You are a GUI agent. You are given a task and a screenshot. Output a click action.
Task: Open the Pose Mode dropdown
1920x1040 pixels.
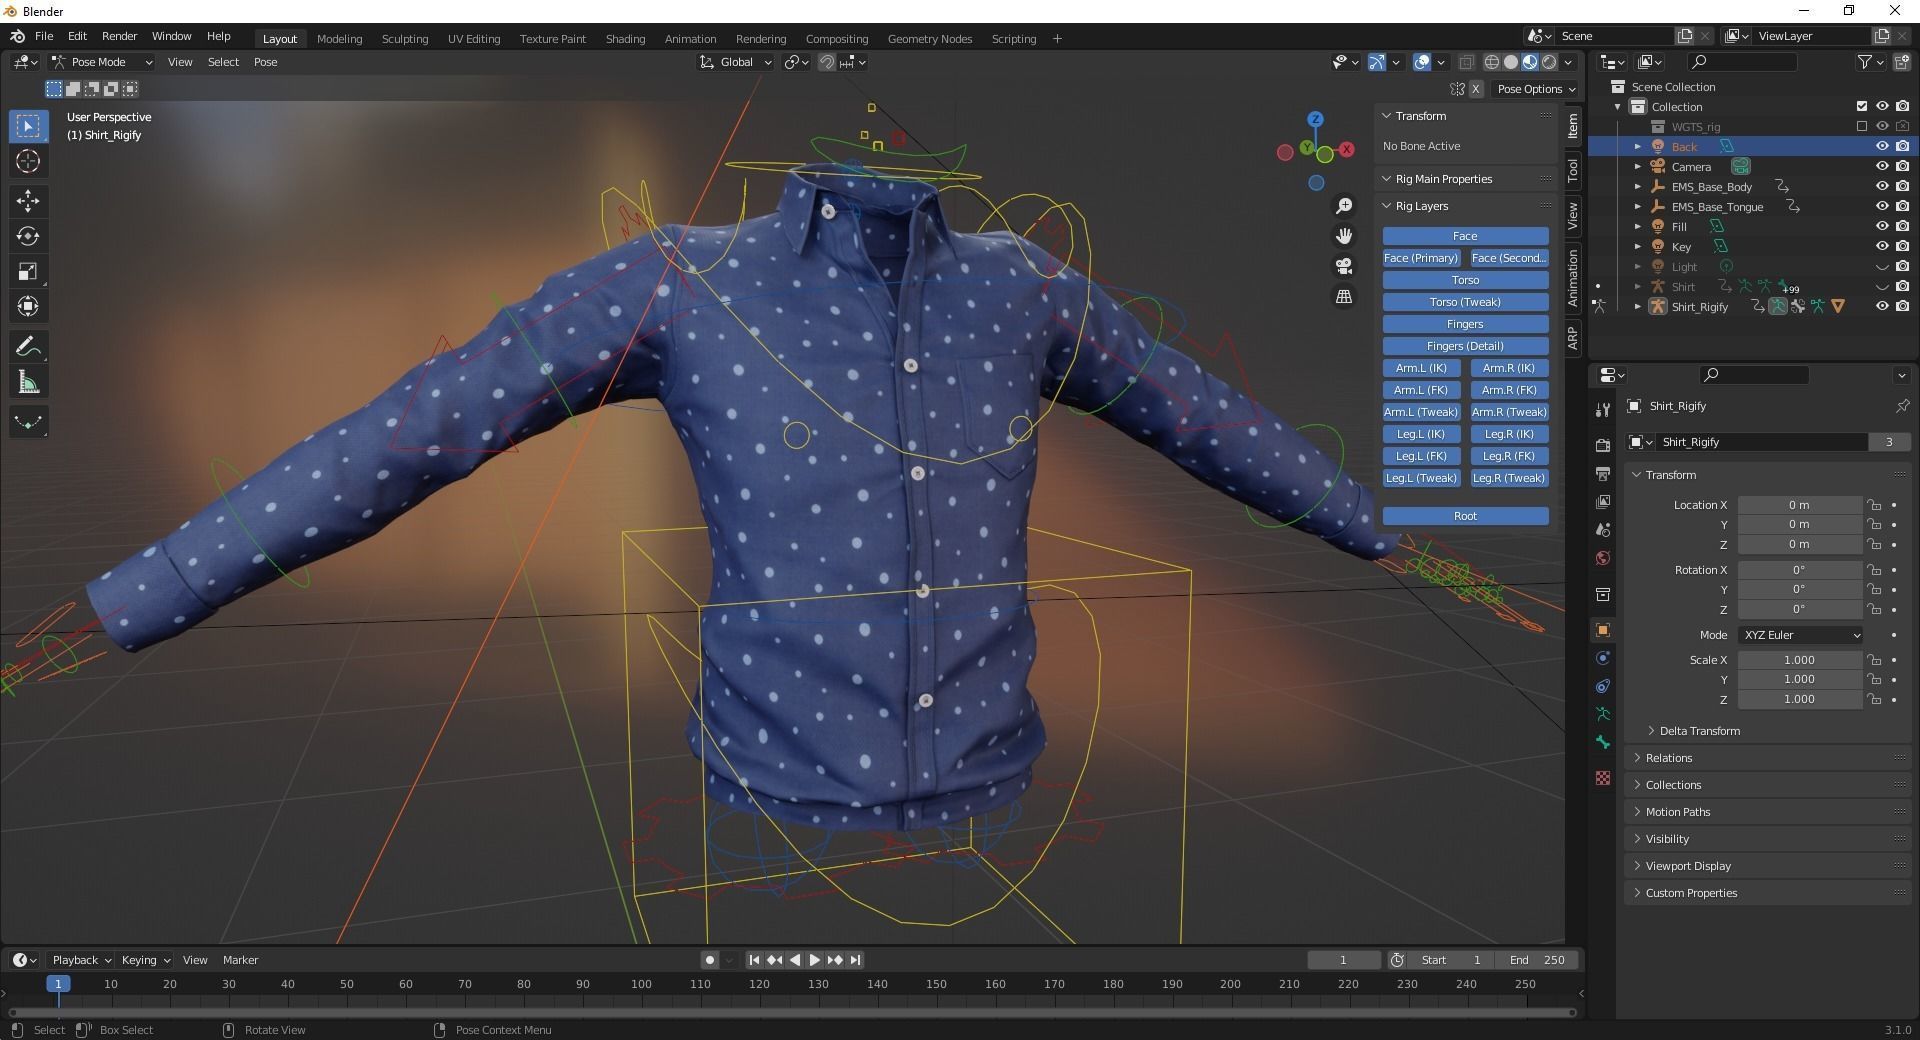[x=103, y=62]
